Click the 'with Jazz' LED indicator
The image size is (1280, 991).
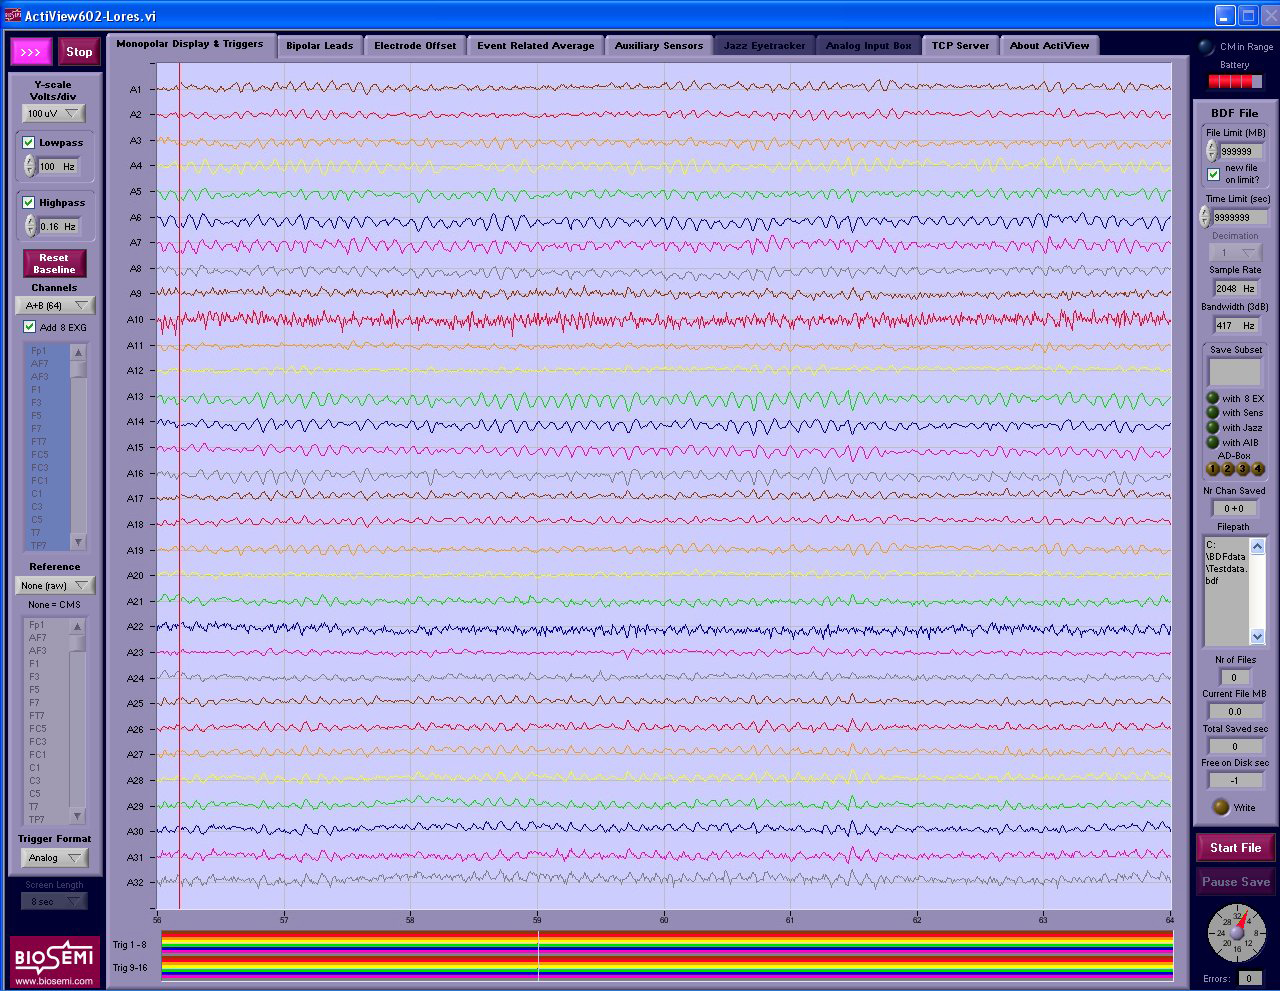[x=1213, y=427]
